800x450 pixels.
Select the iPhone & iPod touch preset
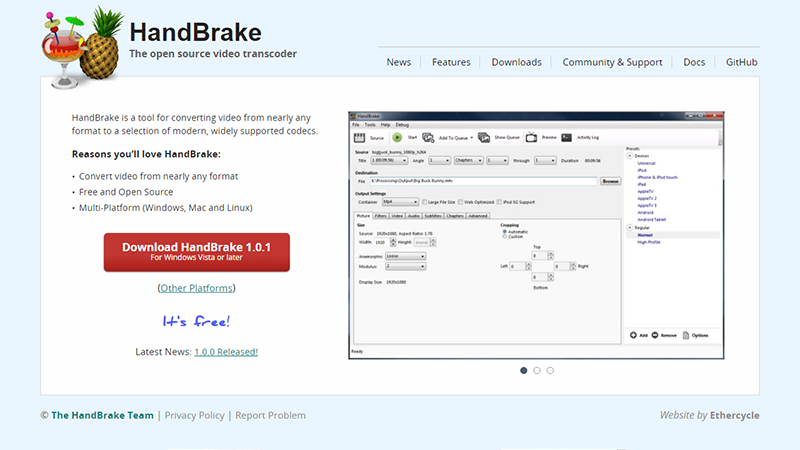pyautogui.click(x=658, y=178)
